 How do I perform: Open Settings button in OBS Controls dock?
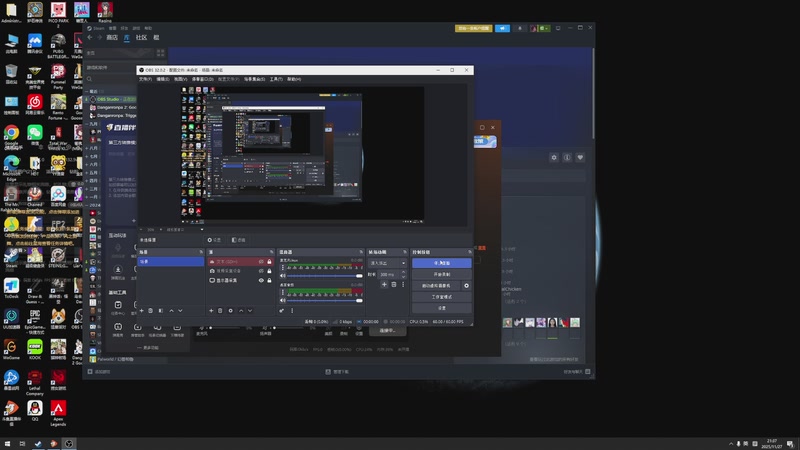click(442, 308)
